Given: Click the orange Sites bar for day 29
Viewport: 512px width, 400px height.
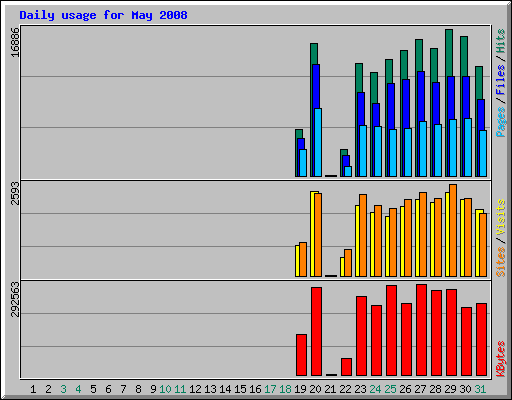Looking at the screenshot, I should point(453,230).
